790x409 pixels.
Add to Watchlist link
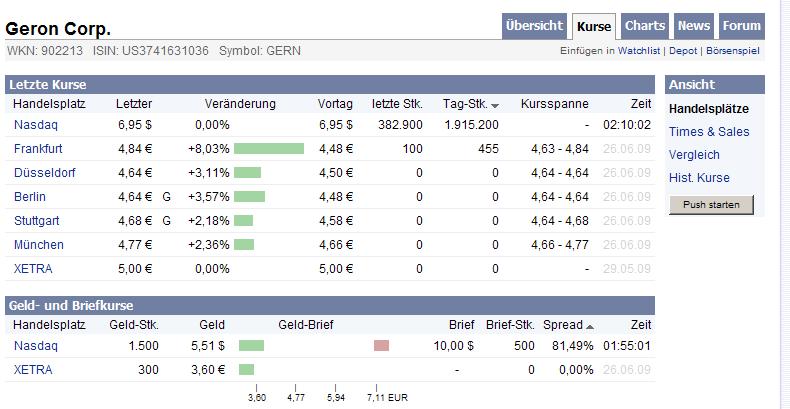[x=638, y=50]
